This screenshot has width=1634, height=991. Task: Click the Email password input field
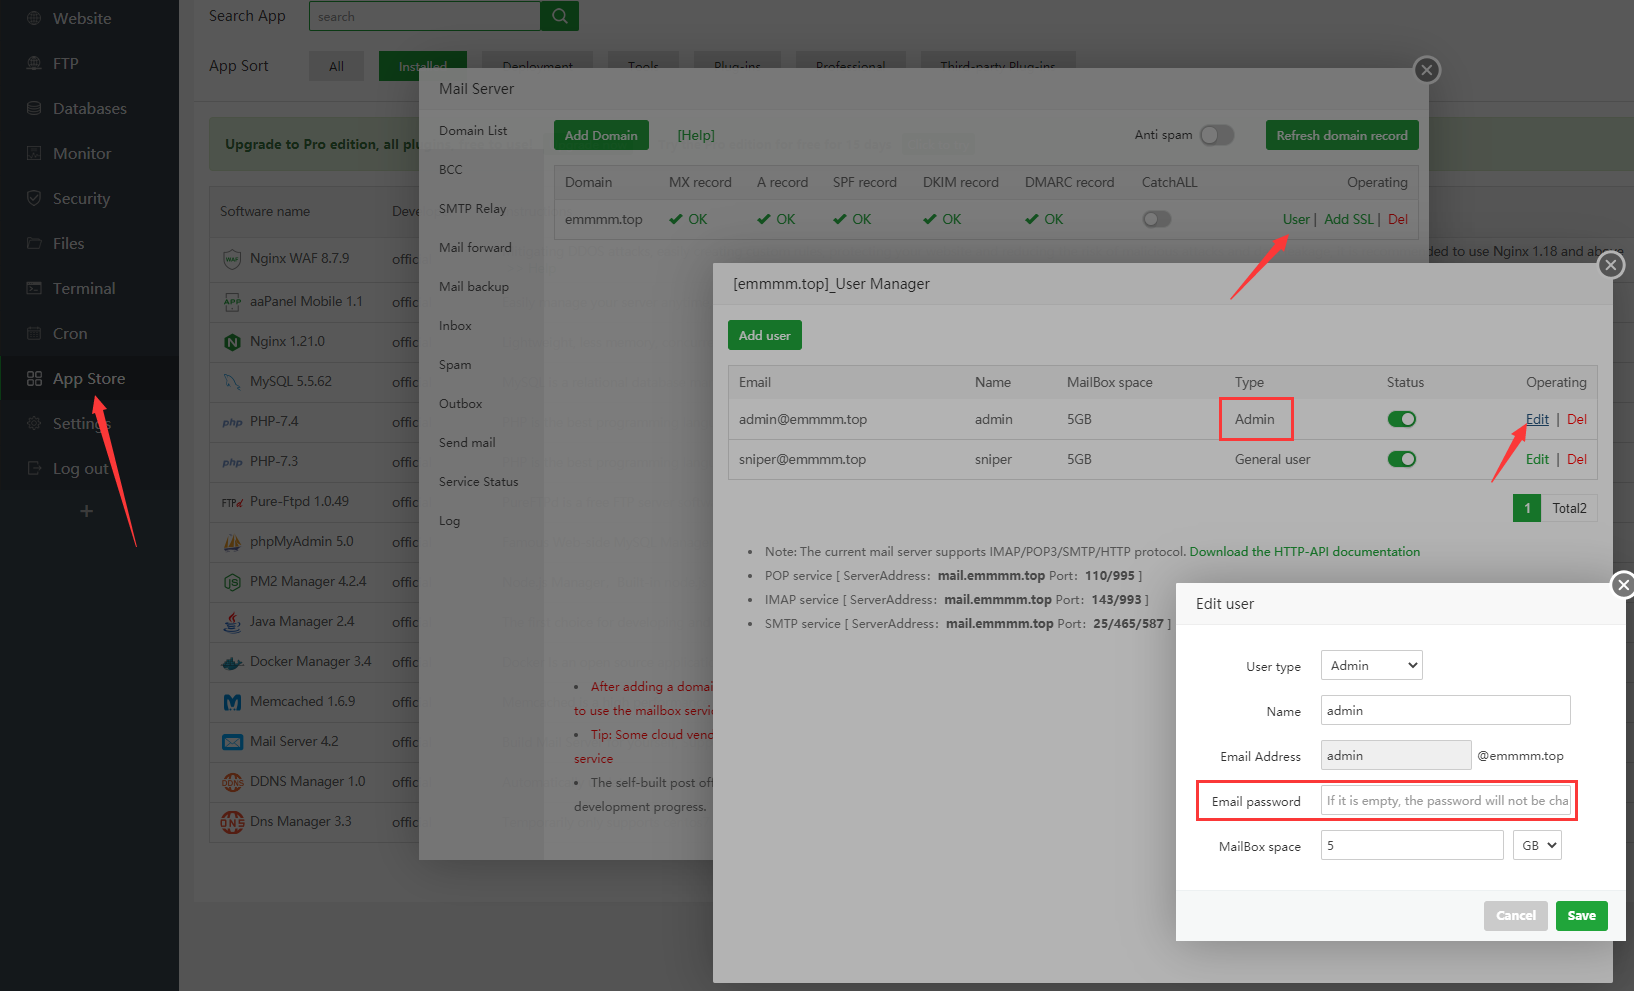tap(1446, 800)
